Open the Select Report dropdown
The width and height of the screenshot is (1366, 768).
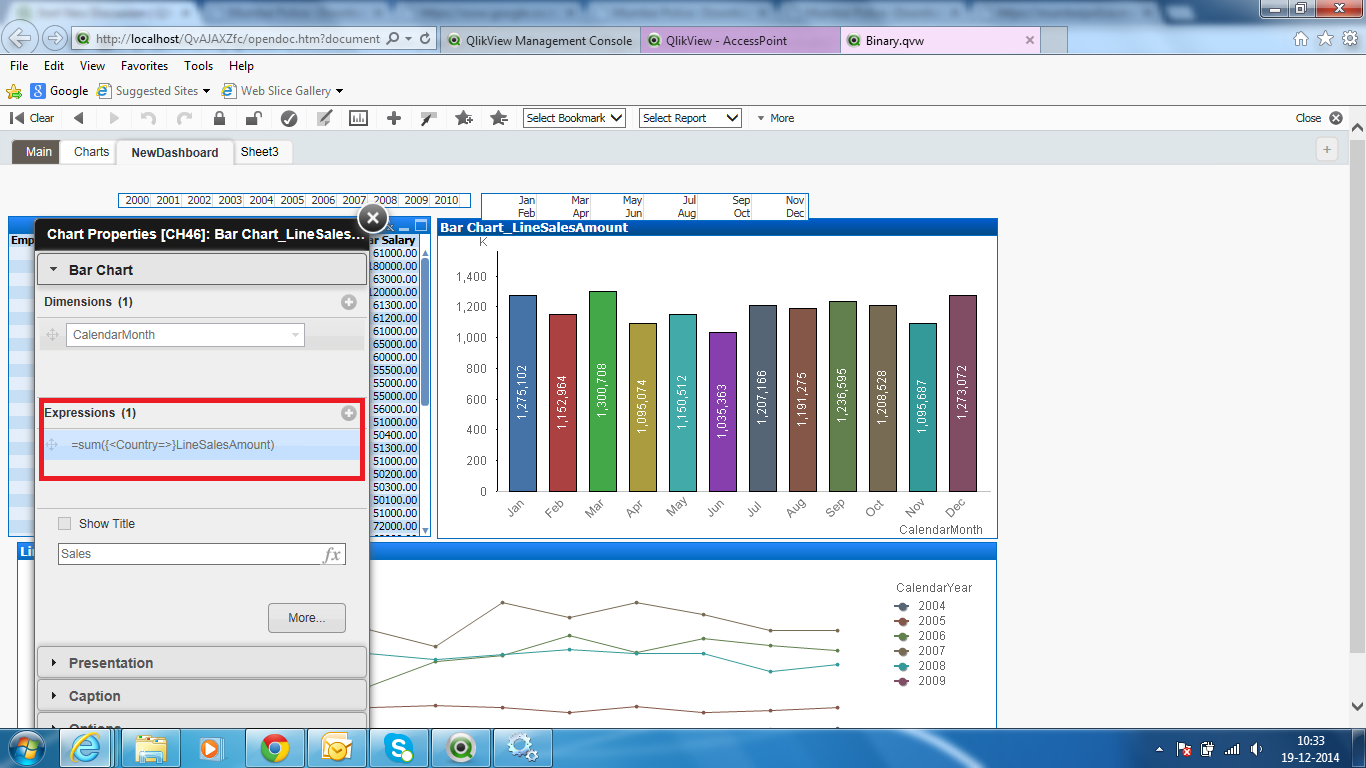pos(691,118)
